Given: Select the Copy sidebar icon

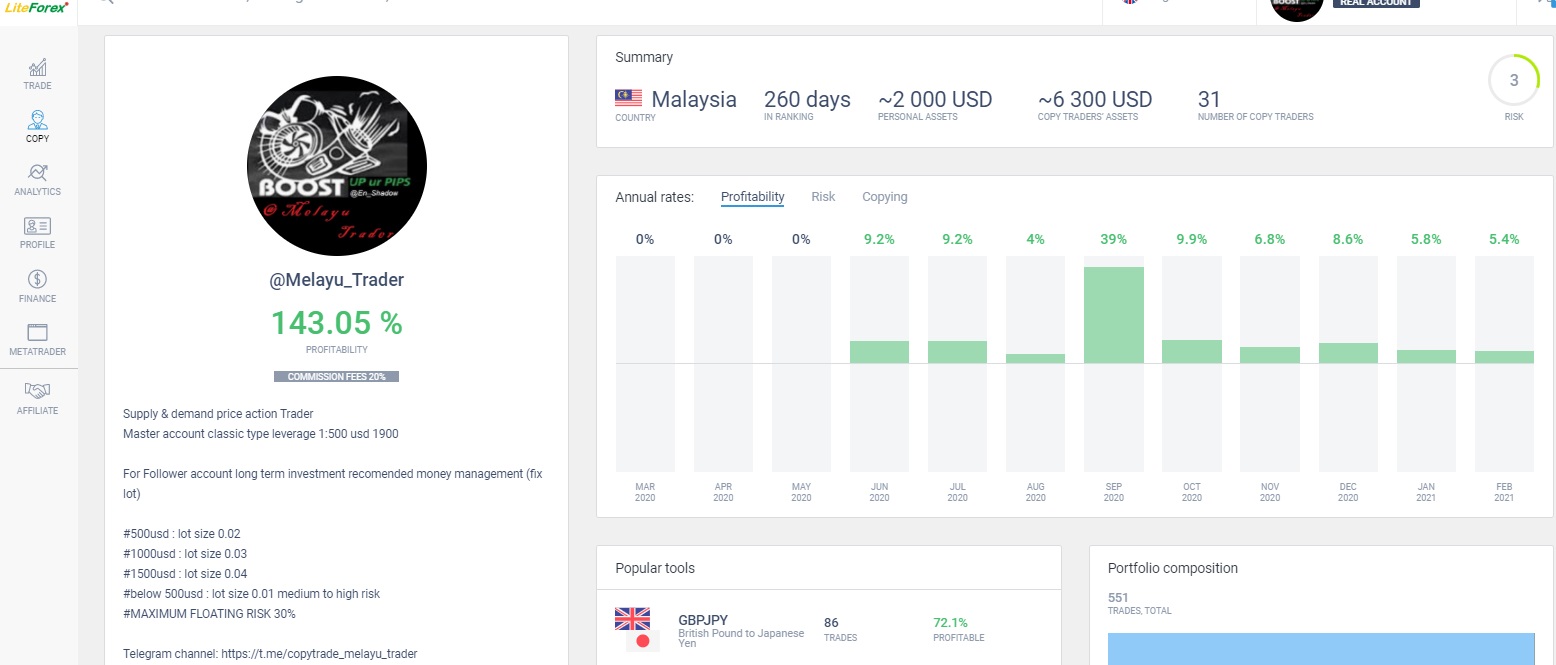Looking at the screenshot, I should coord(38,128).
